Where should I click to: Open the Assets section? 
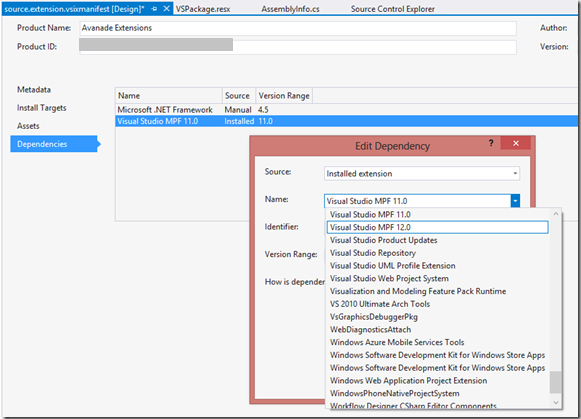(28, 126)
